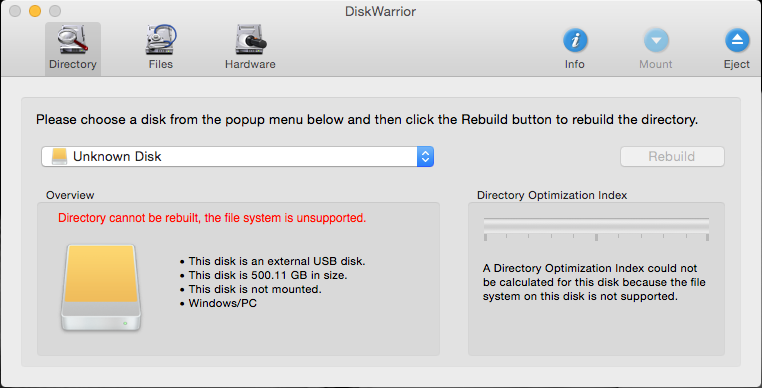Select the Hardware diagnostics icon
The width and height of the screenshot is (762, 388).
click(x=250, y=39)
